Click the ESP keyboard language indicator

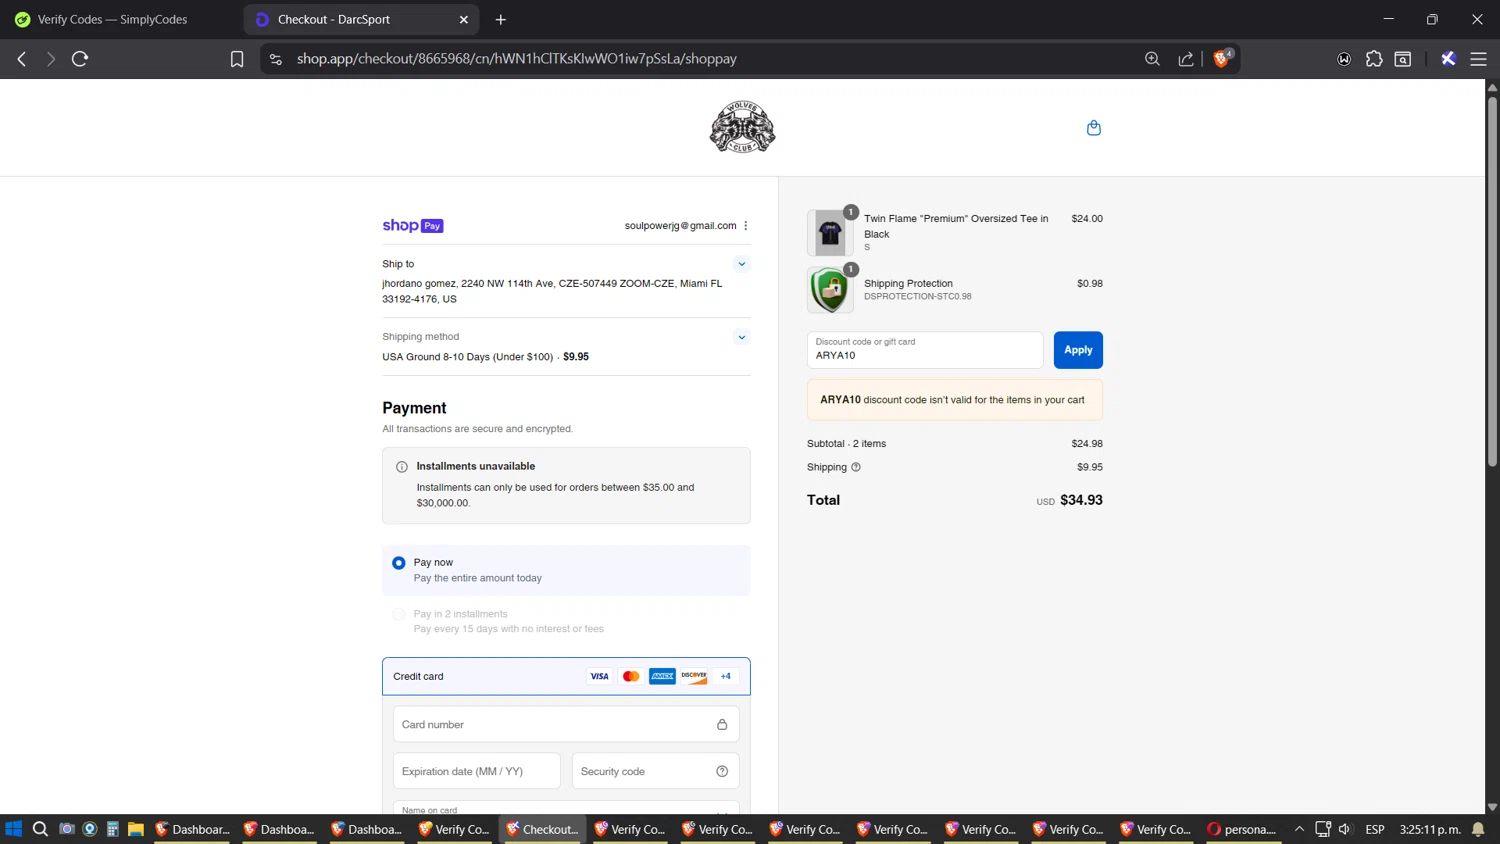tap(1375, 829)
